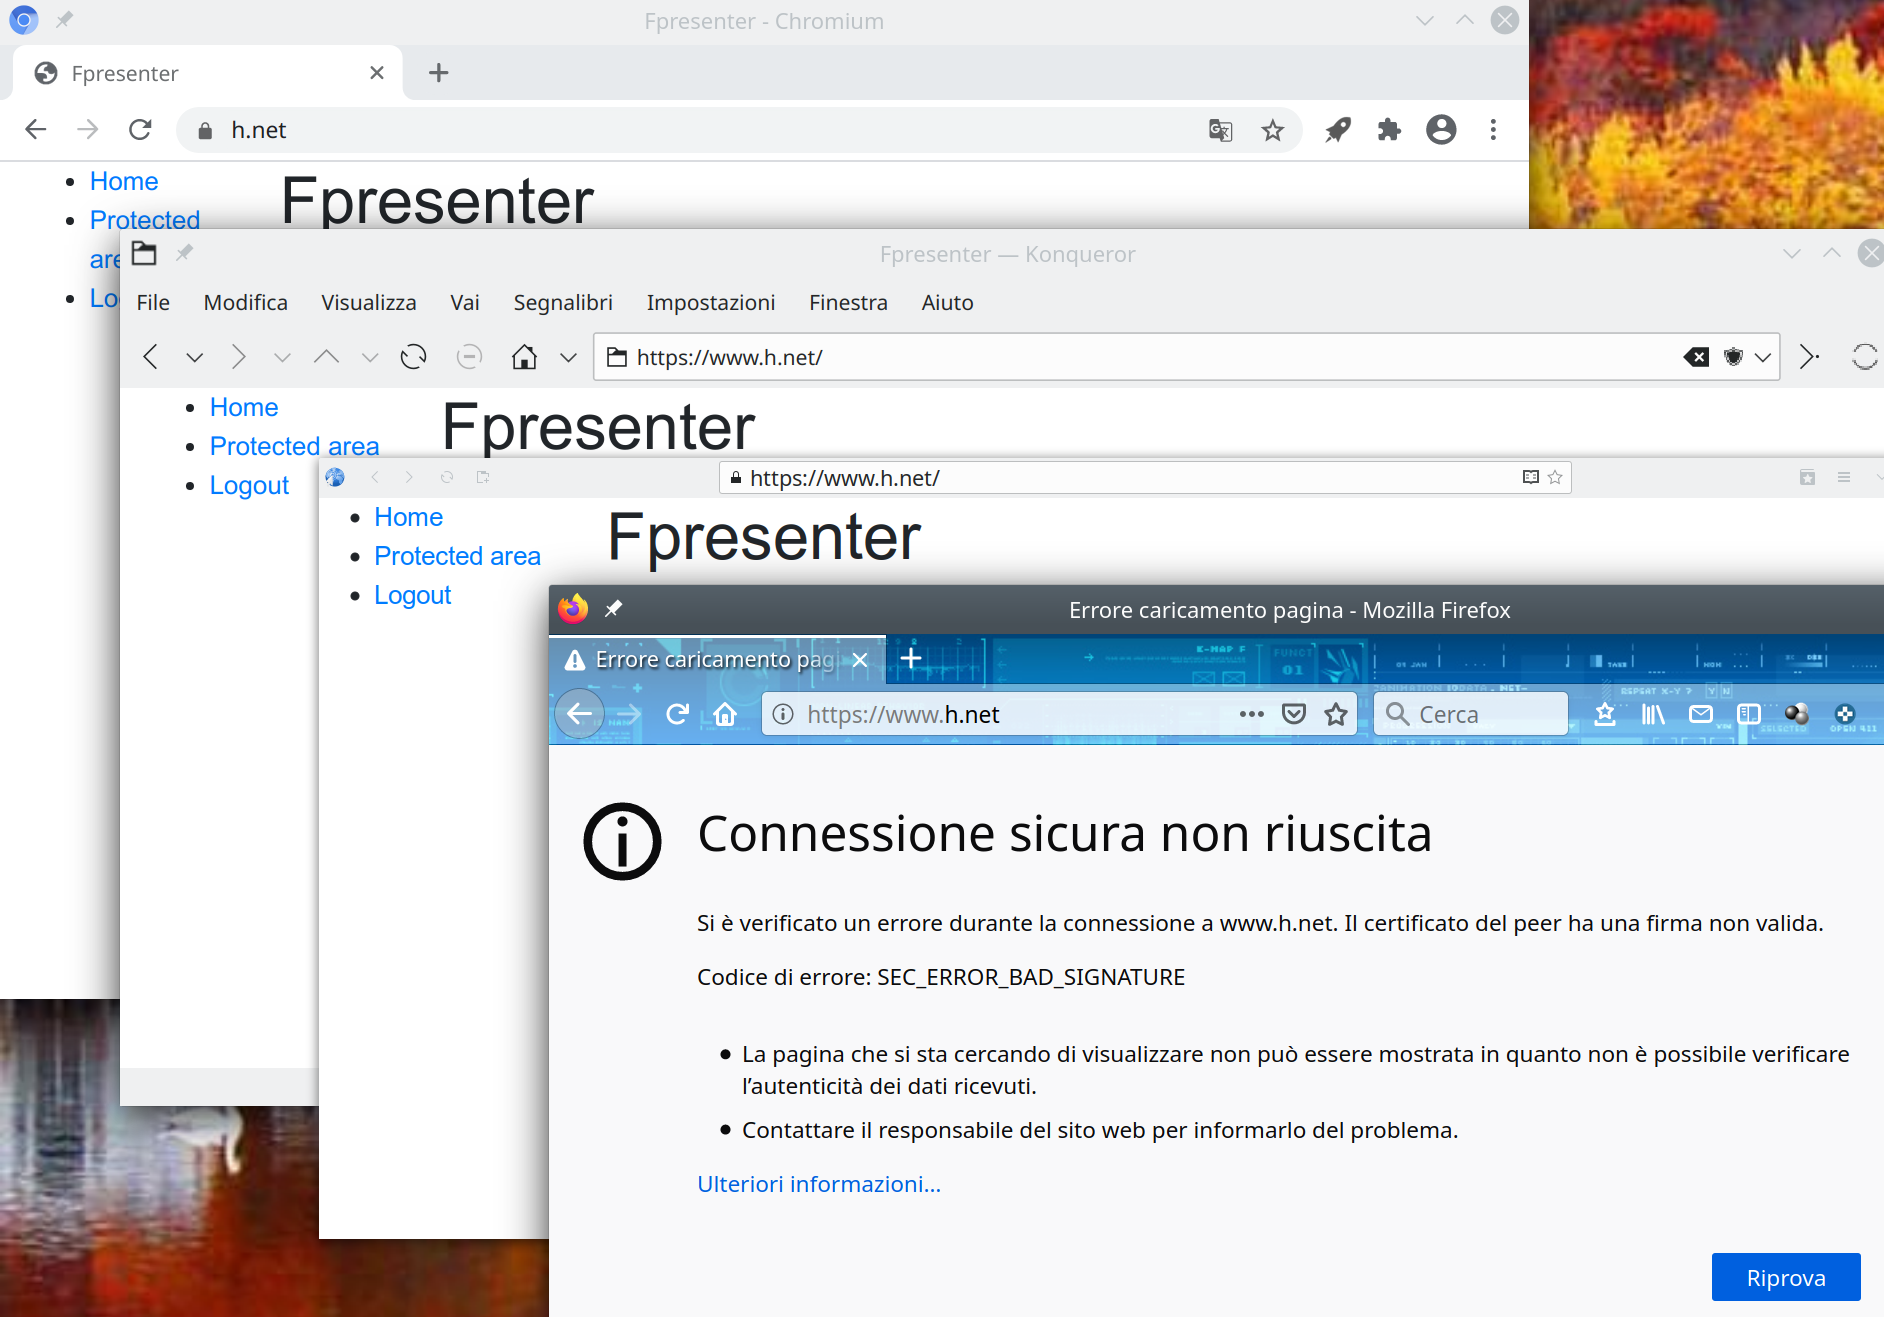The height and width of the screenshot is (1317, 1884).
Task: Open Home link in Chromium page
Action: (124, 181)
